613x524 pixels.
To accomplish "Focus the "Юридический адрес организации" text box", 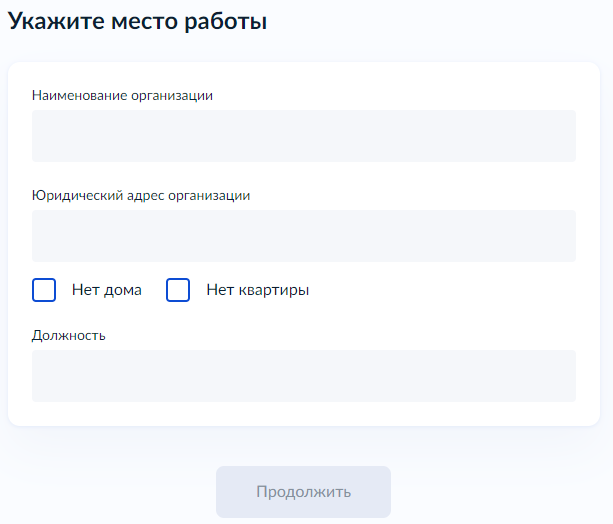I will [303, 236].
